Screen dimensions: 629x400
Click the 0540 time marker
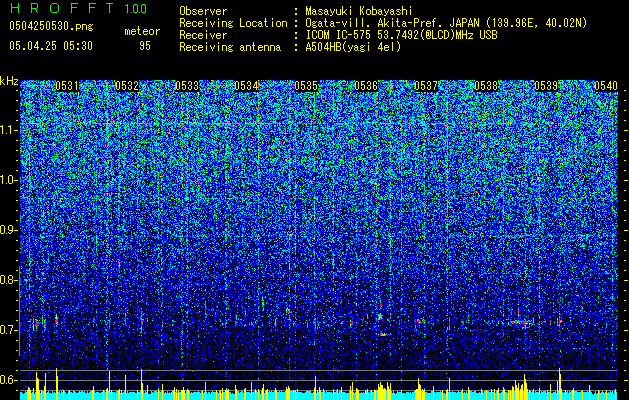[606, 86]
